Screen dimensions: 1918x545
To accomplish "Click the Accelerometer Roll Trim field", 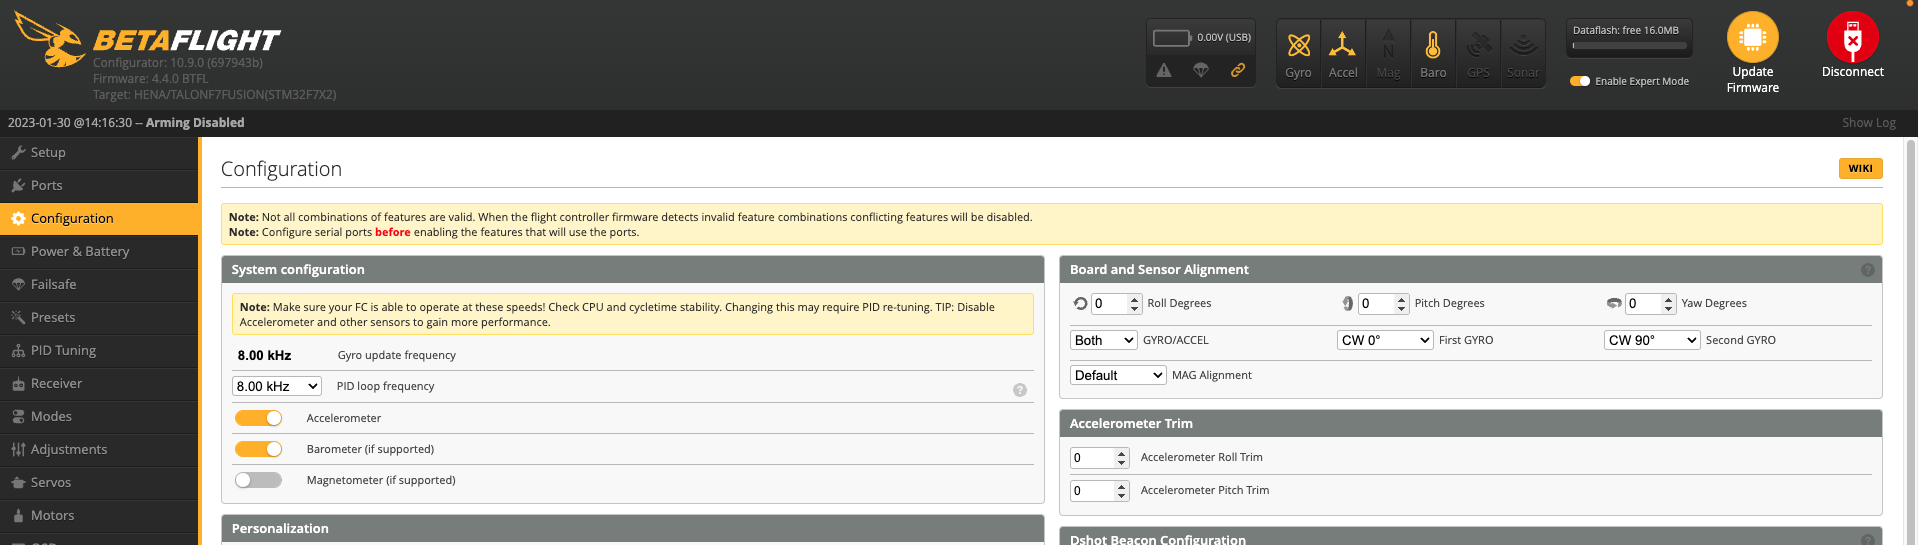I will [x=1100, y=457].
